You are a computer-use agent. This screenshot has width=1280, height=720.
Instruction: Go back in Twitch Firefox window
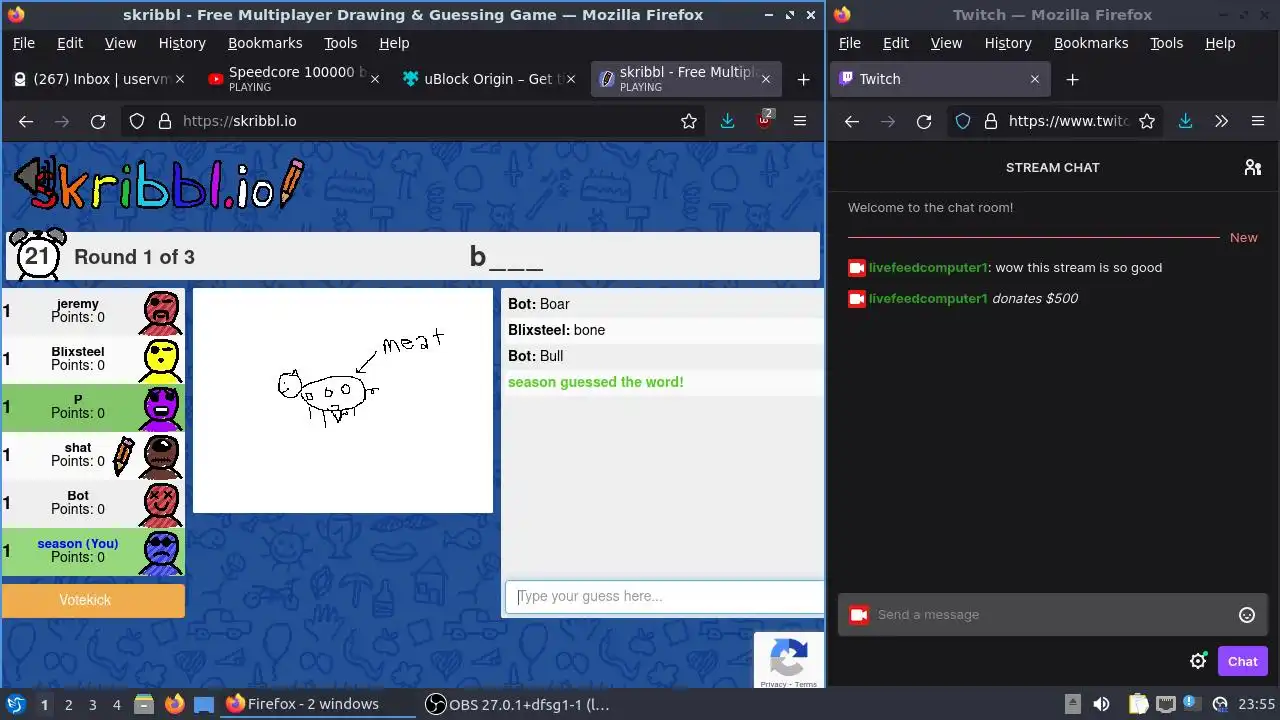pyautogui.click(x=852, y=121)
